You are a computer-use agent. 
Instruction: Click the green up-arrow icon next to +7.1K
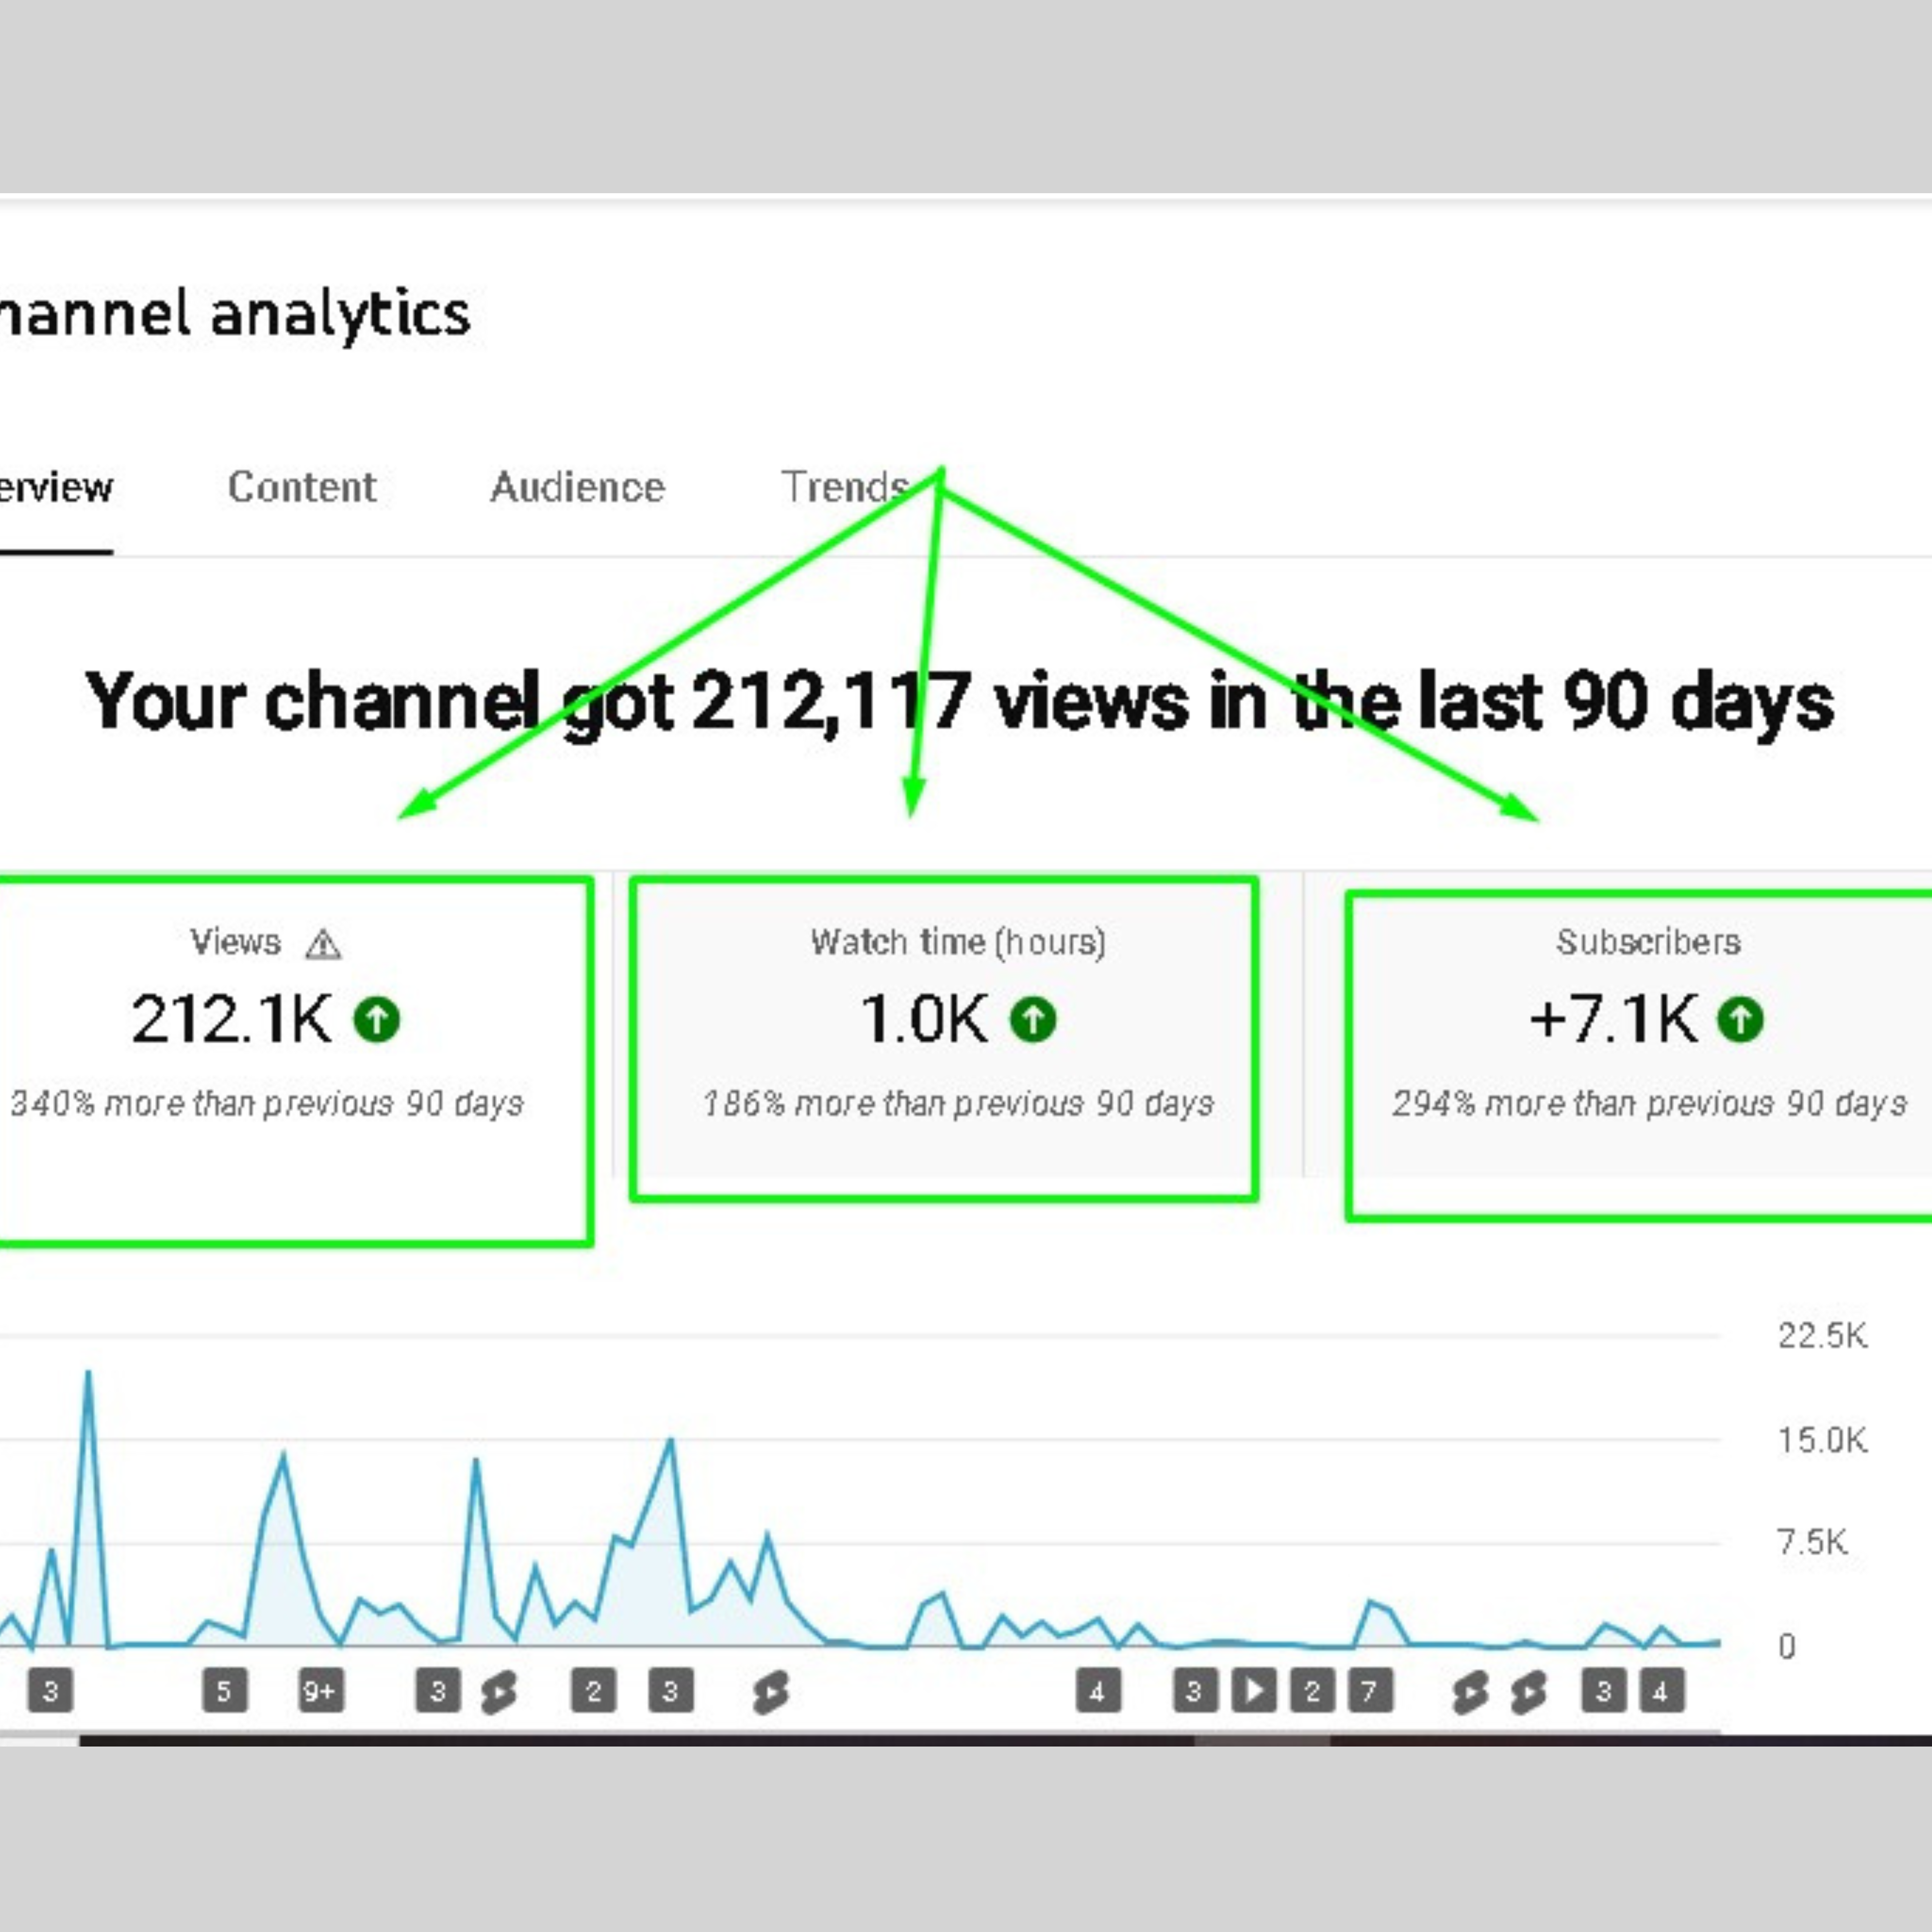click(1740, 1020)
